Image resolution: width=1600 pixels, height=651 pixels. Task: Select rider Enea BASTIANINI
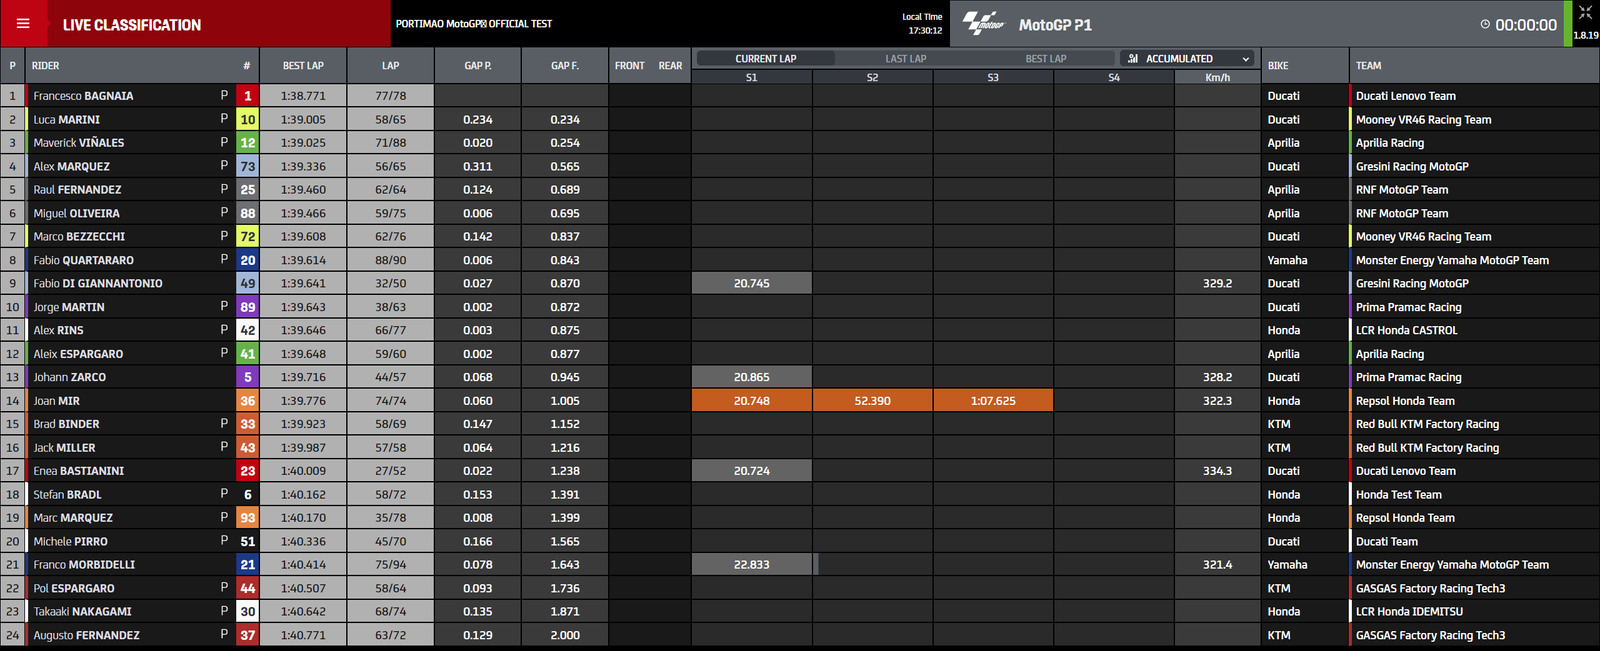(79, 471)
